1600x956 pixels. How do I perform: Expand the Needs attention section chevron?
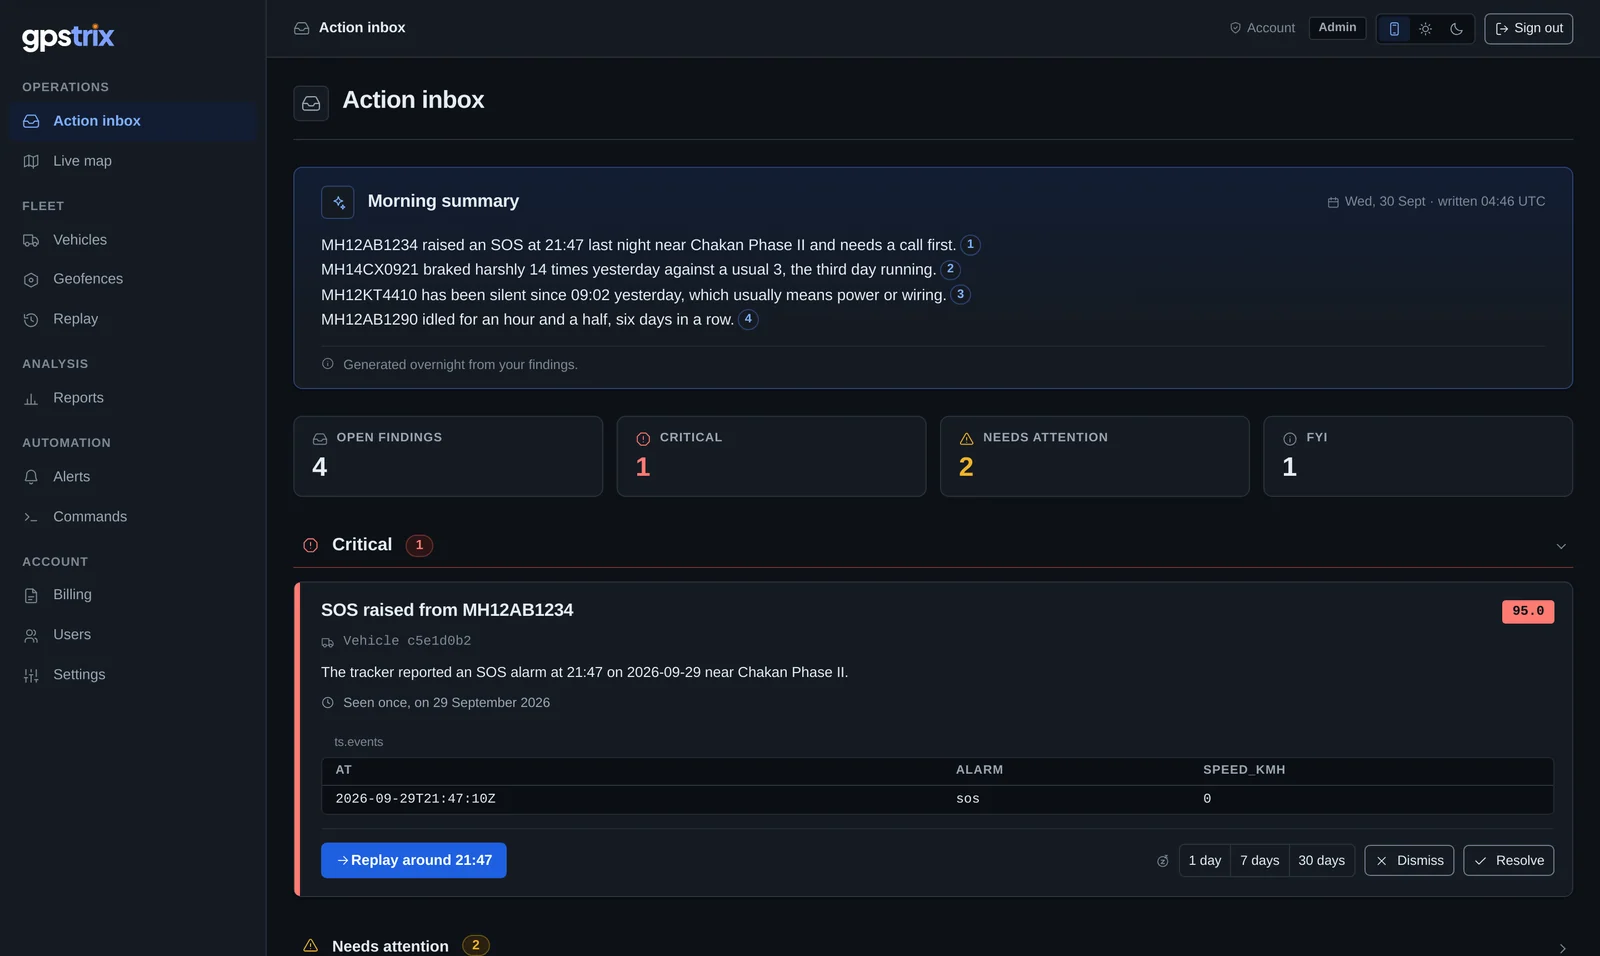pos(1562,948)
